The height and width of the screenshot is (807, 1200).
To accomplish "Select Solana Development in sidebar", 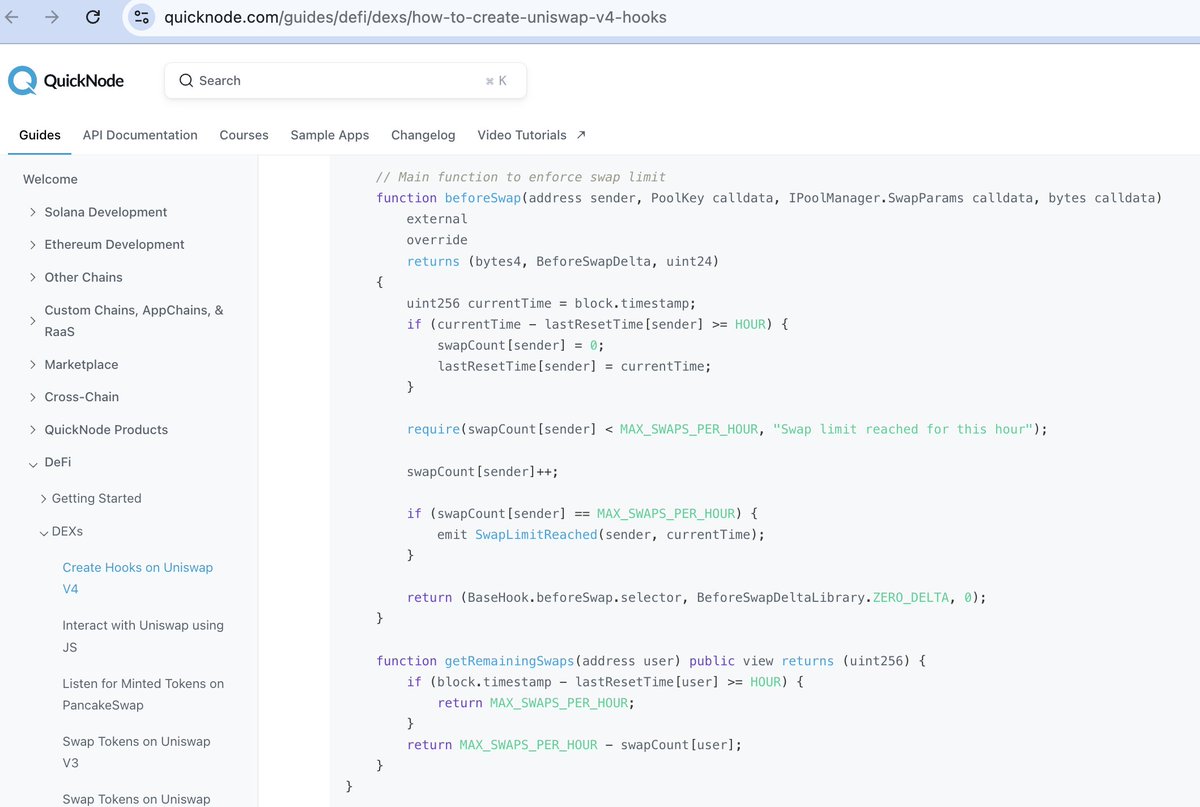I will point(106,212).
